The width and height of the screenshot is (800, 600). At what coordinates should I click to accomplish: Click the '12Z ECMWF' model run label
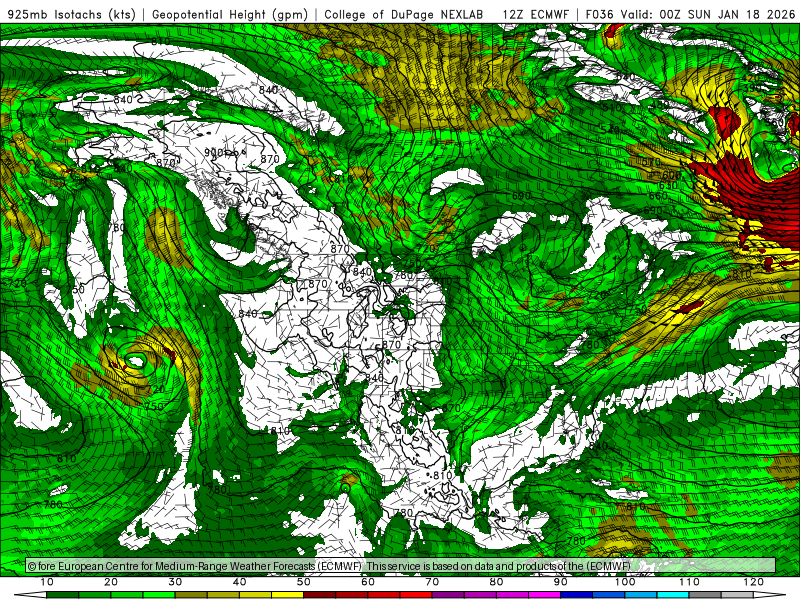[535, 14]
